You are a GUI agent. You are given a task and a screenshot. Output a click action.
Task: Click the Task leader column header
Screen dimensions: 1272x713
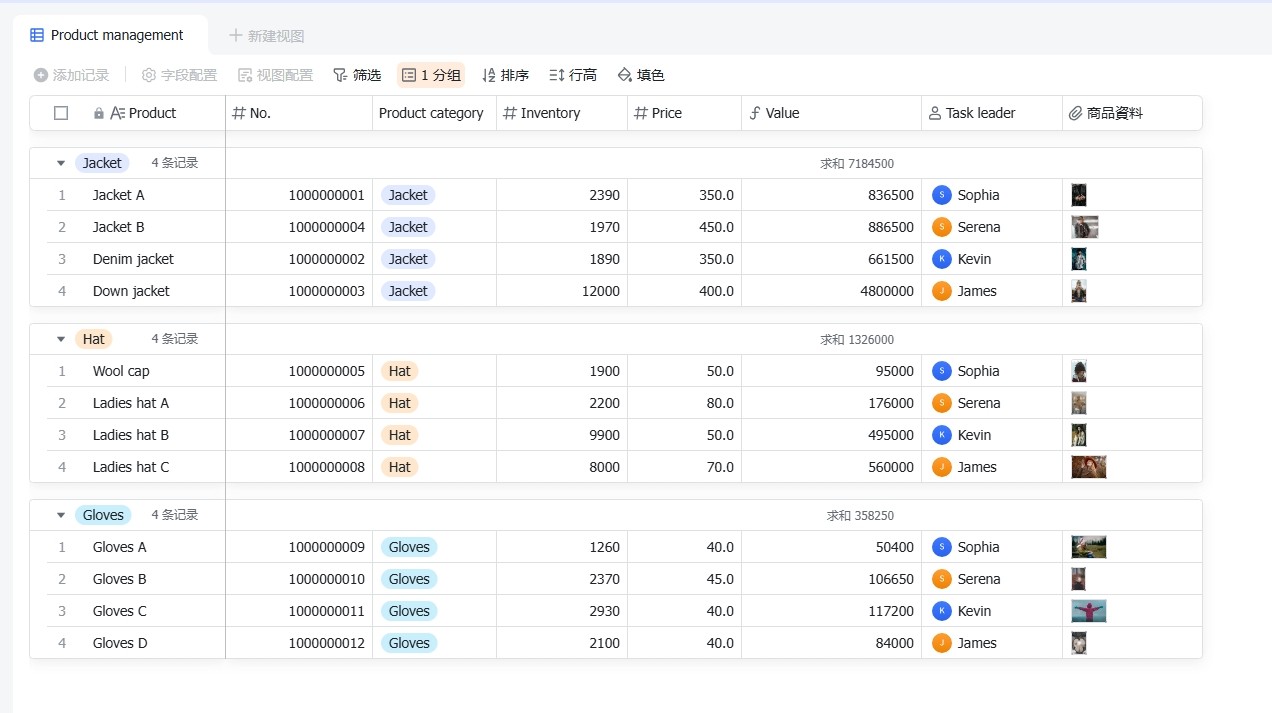[x=992, y=113]
